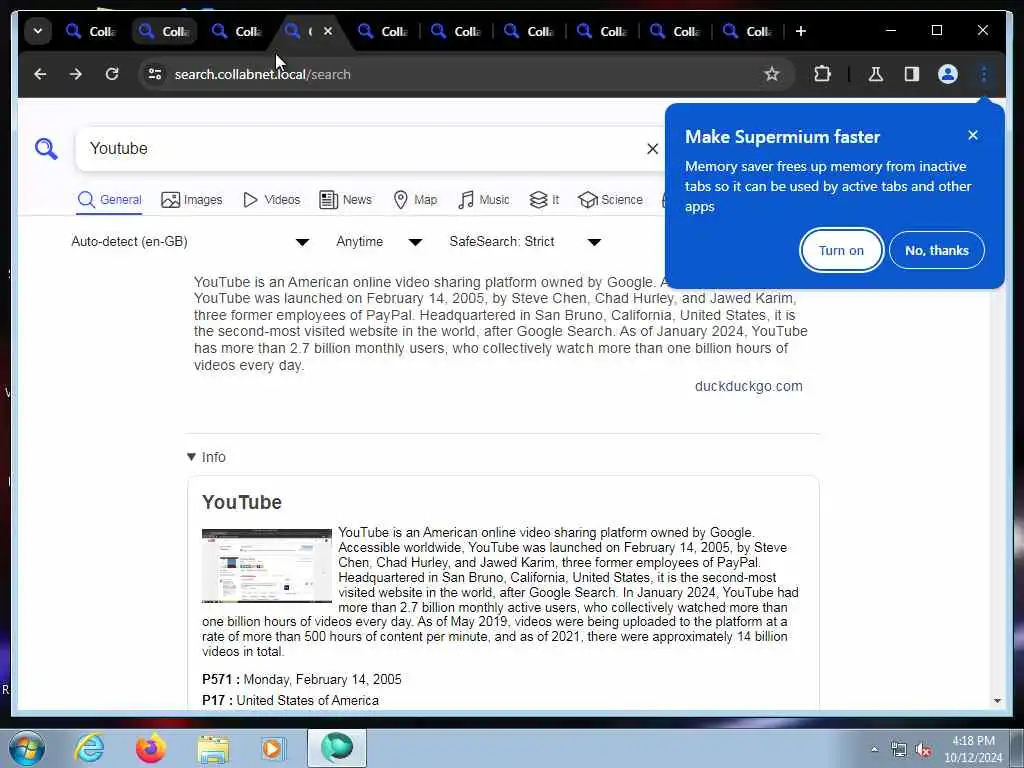The height and width of the screenshot is (768, 1024).
Task: Clear the Youtube search query
Action: [652, 149]
